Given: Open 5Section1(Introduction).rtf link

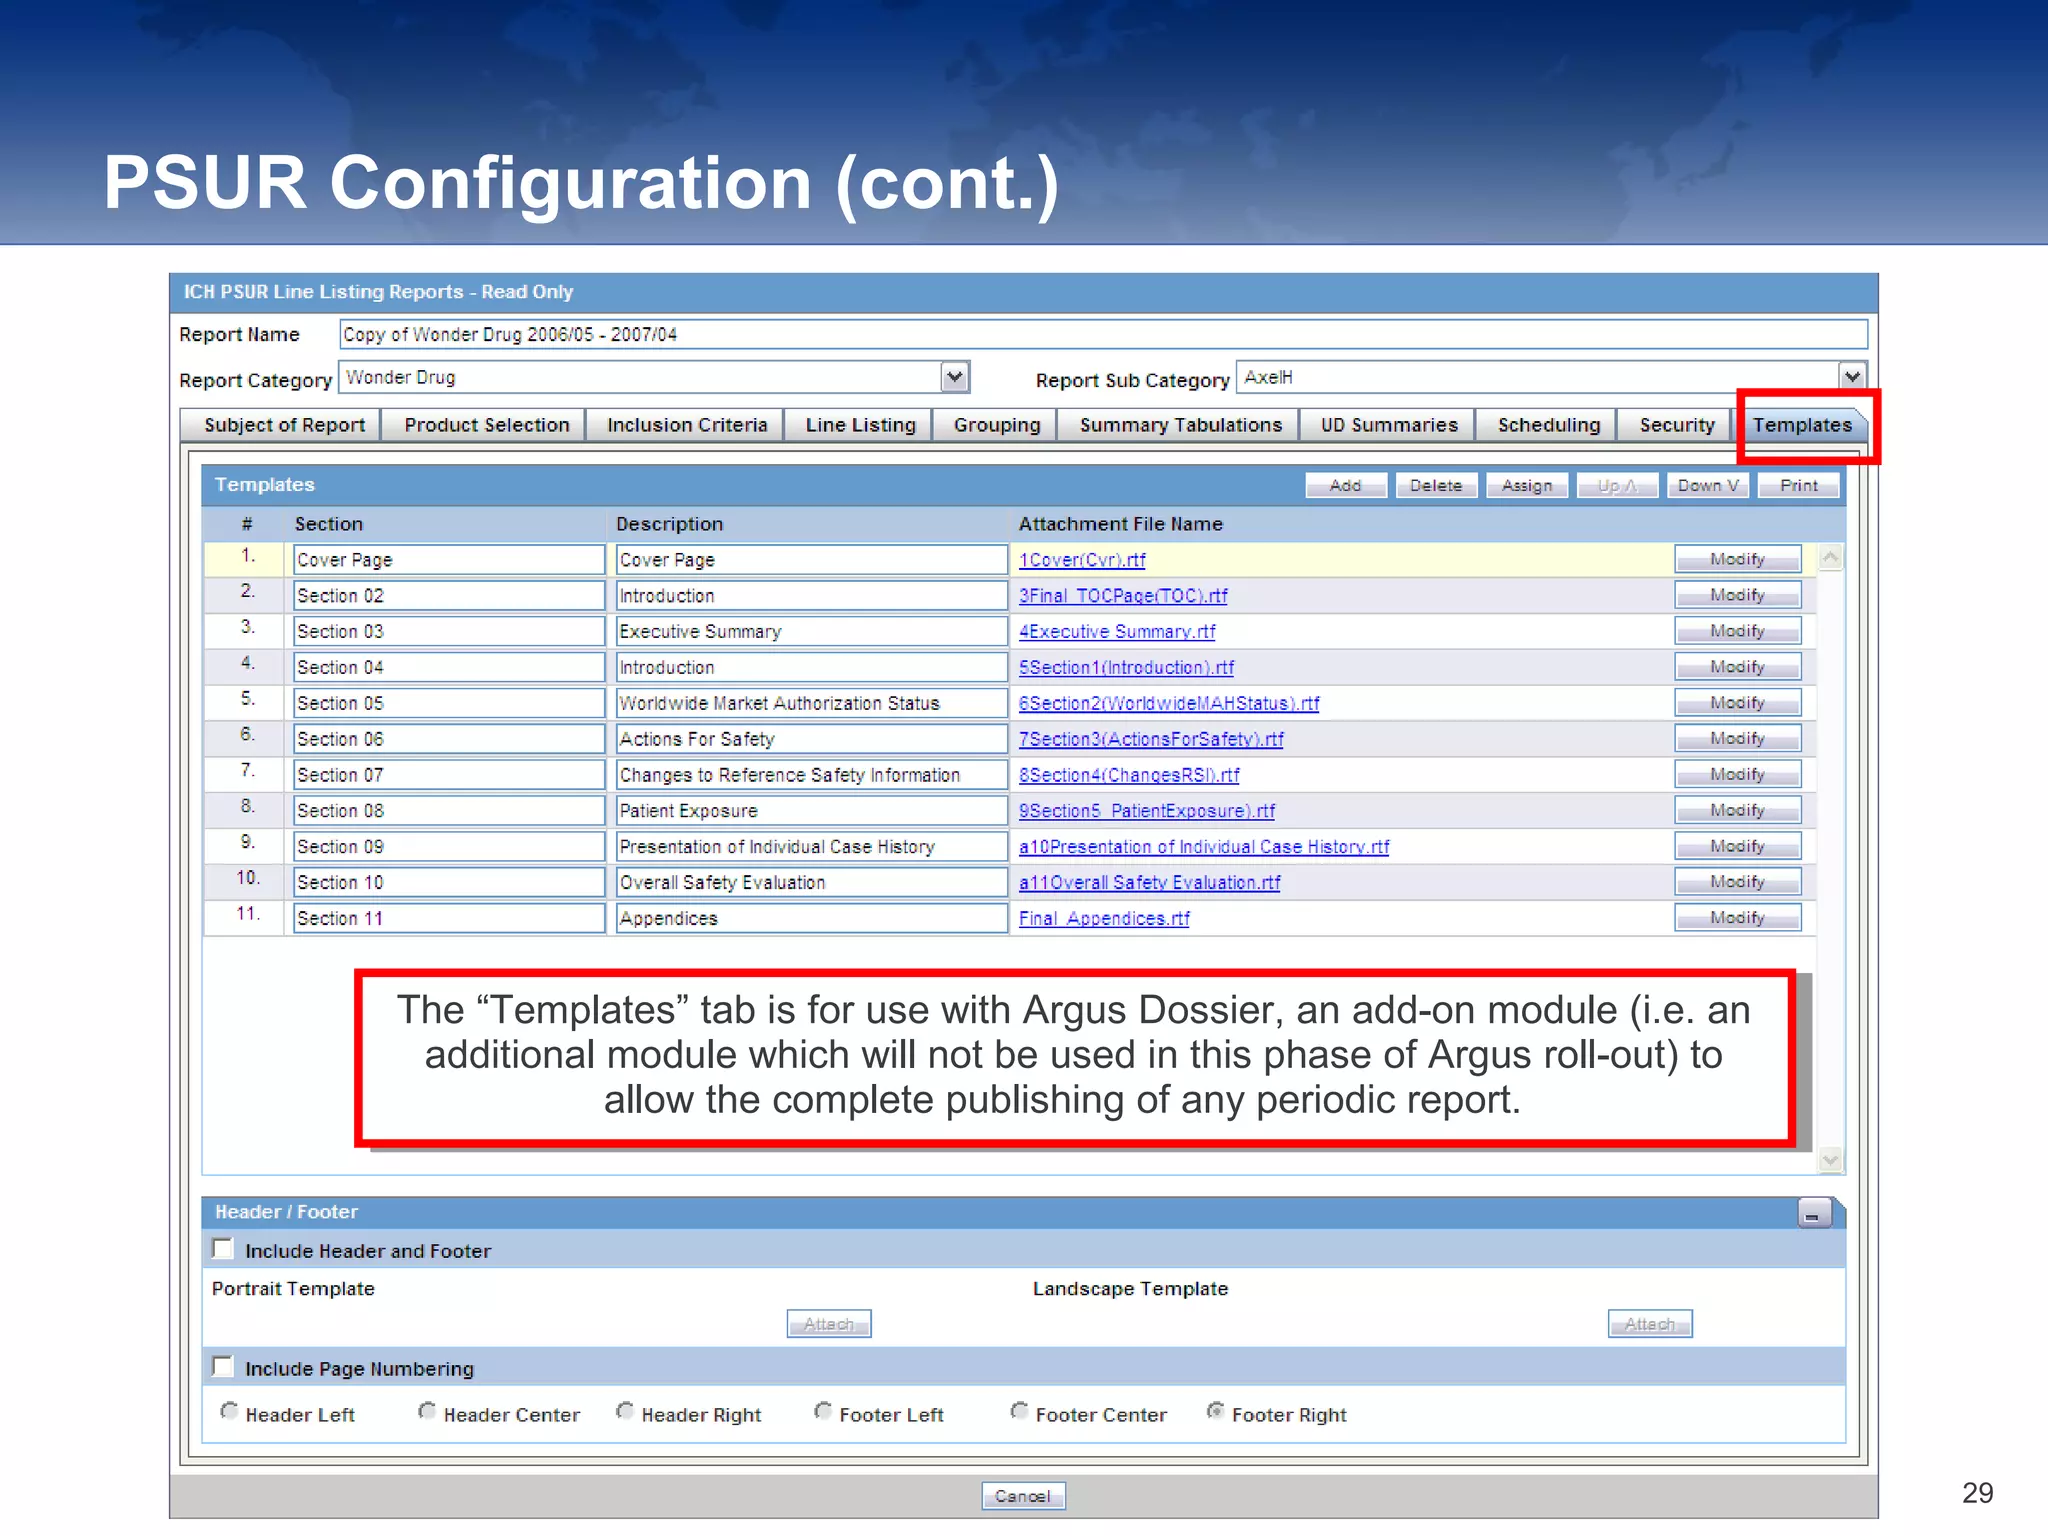Looking at the screenshot, I should [x=1126, y=668].
